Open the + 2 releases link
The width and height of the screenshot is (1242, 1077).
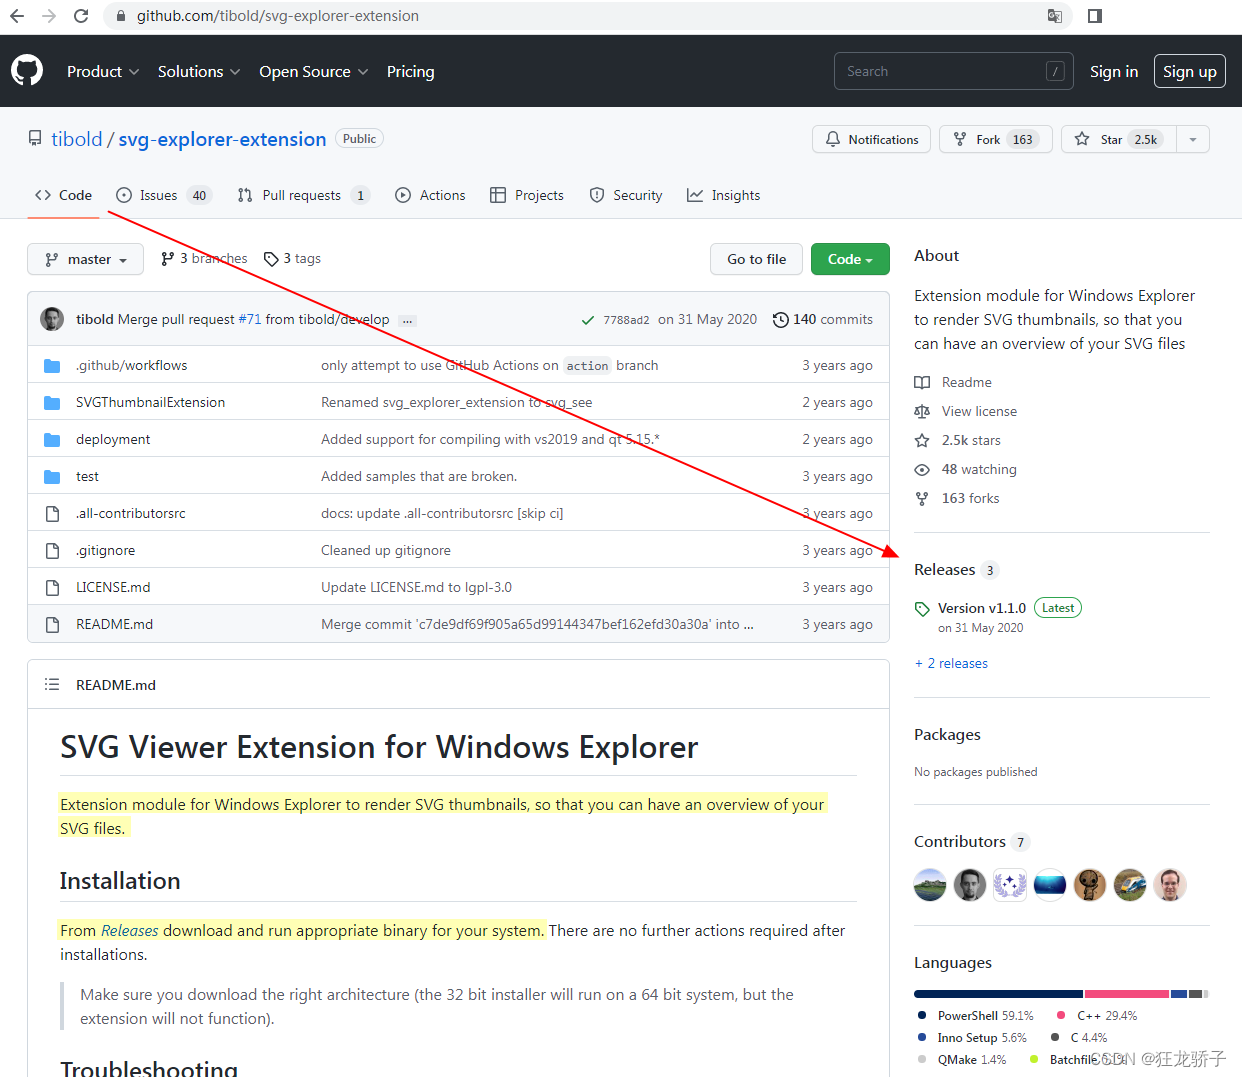click(951, 664)
